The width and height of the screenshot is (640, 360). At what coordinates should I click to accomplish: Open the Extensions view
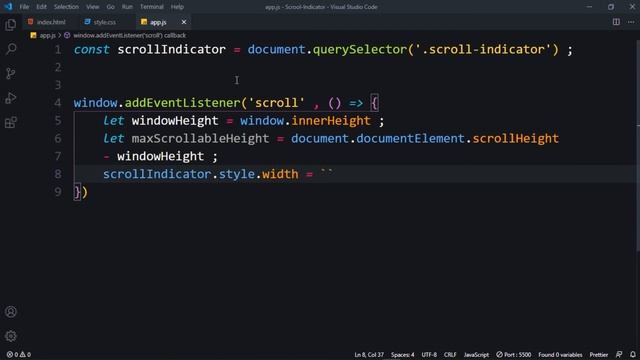click(11, 122)
